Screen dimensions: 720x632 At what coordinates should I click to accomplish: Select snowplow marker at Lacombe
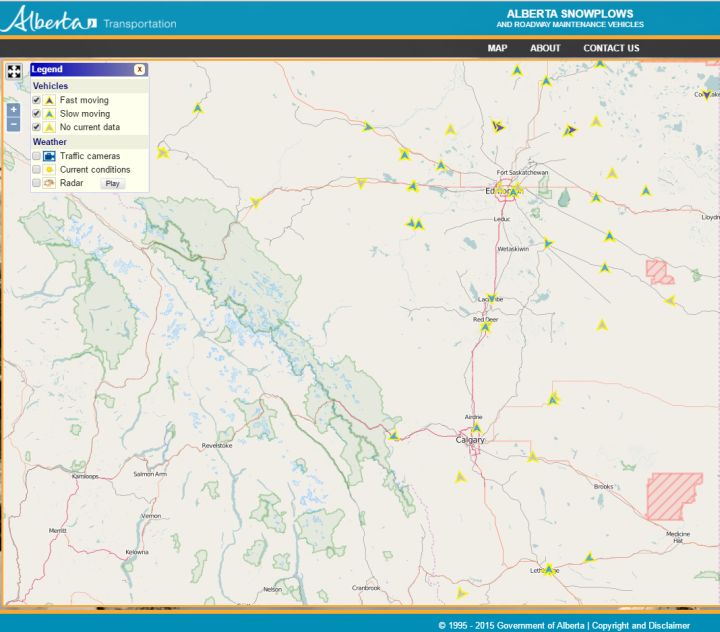click(x=491, y=298)
